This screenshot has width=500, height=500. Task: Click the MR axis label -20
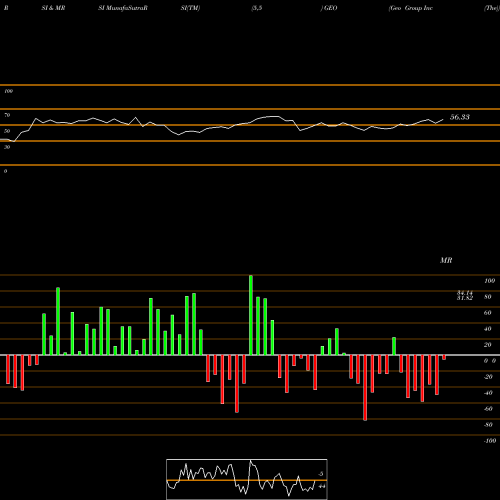click(x=488, y=377)
